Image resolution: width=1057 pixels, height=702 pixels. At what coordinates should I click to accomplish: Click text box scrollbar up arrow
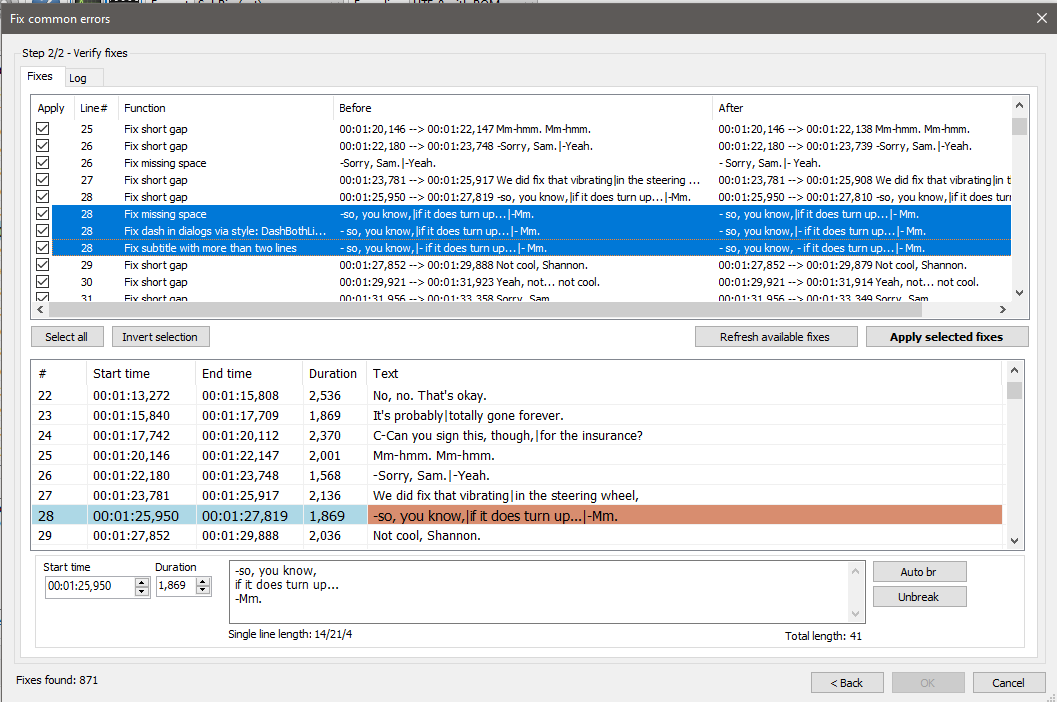855,571
